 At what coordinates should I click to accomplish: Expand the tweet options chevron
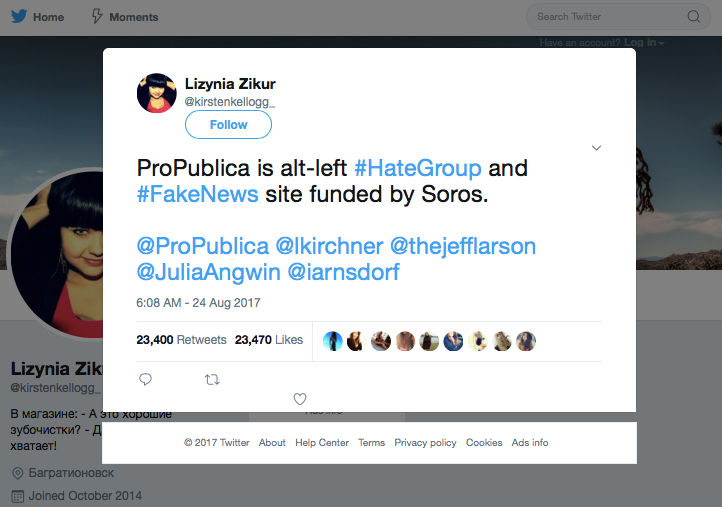tap(596, 148)
